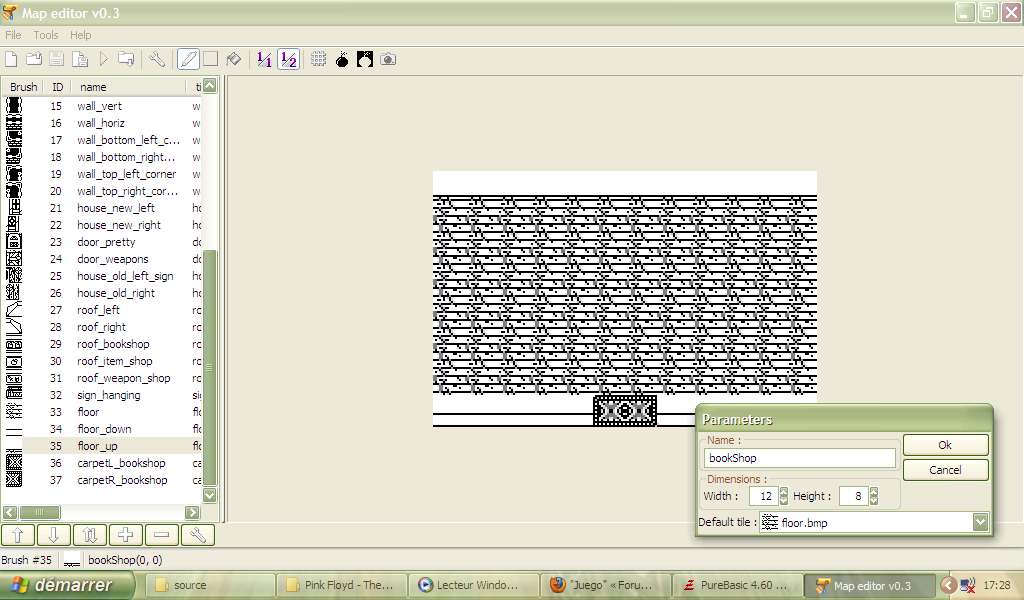
Task: Click Cancel in Parameters dialog
Action: [x=945, y=470]
